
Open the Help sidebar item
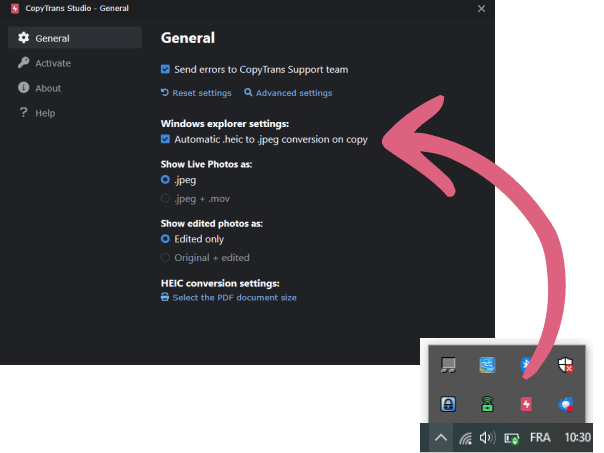pyautogui.click(x=44, y=113)
